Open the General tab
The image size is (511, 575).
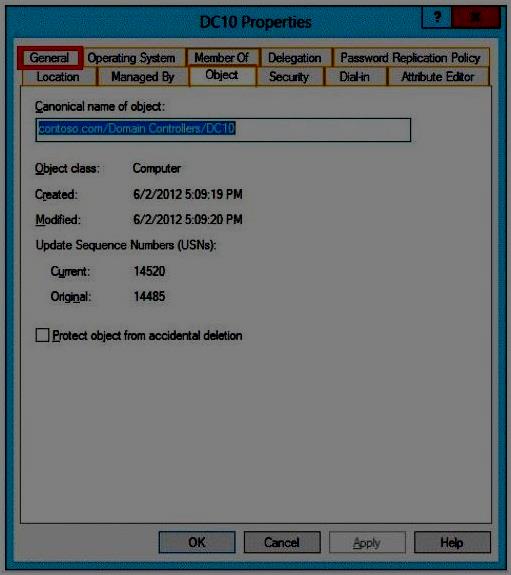click(50, 58)
